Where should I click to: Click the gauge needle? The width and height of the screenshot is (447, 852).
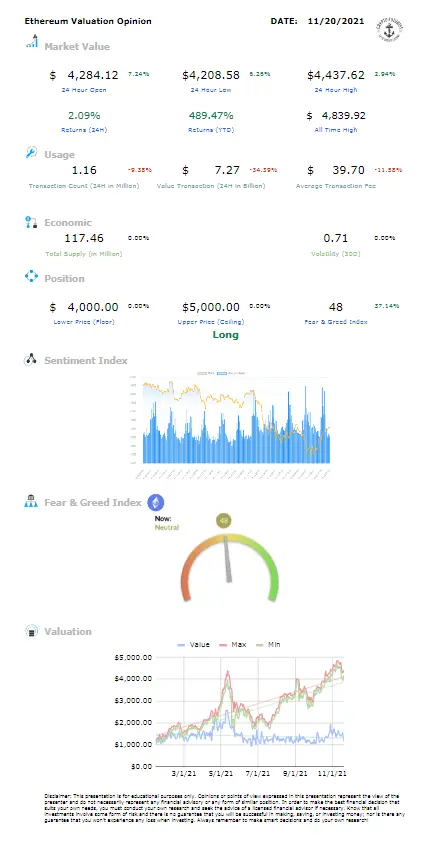228,560
